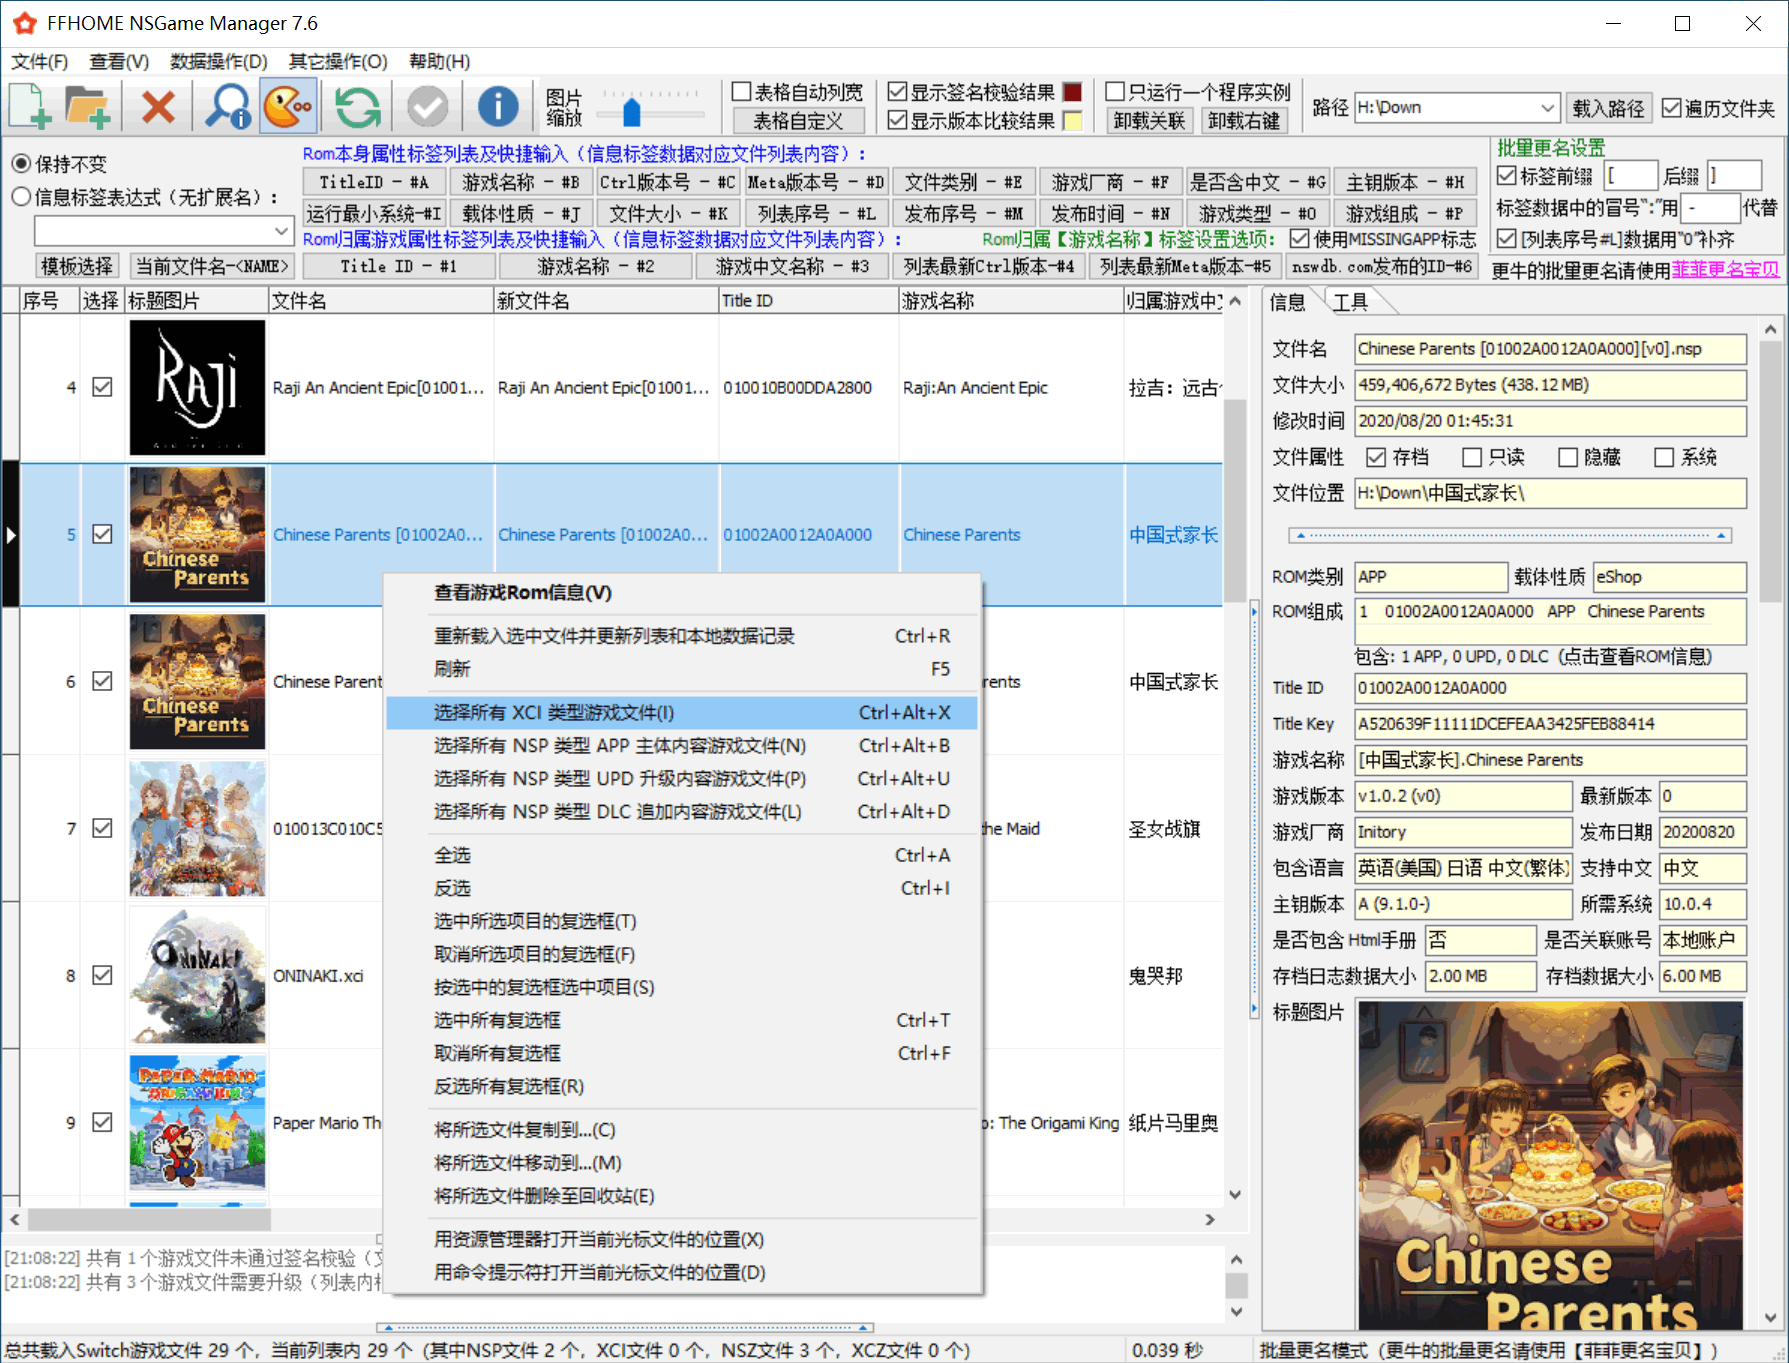Click the Raji game thumbnail
This screenshot has width=1789, height=1363.
pos(197,388)
